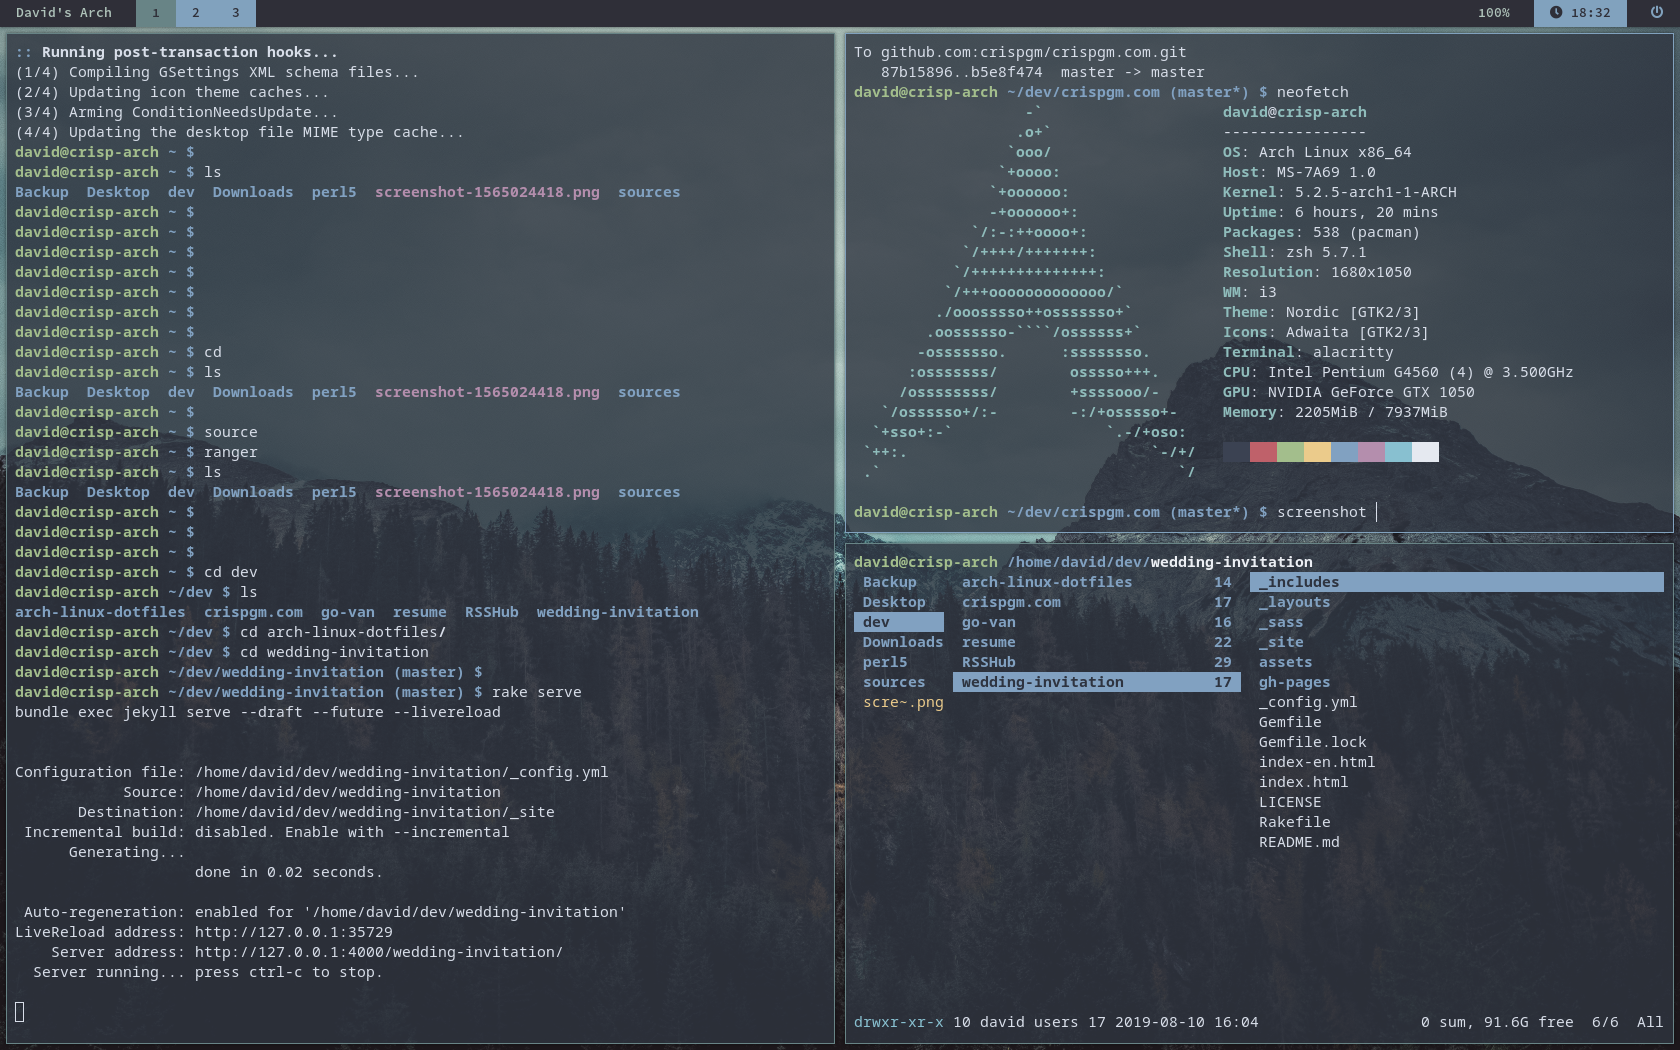Select the _includes folder in ranger's preview column
Screen dimensions: 1680x1050
click(x=1300, y=581)
